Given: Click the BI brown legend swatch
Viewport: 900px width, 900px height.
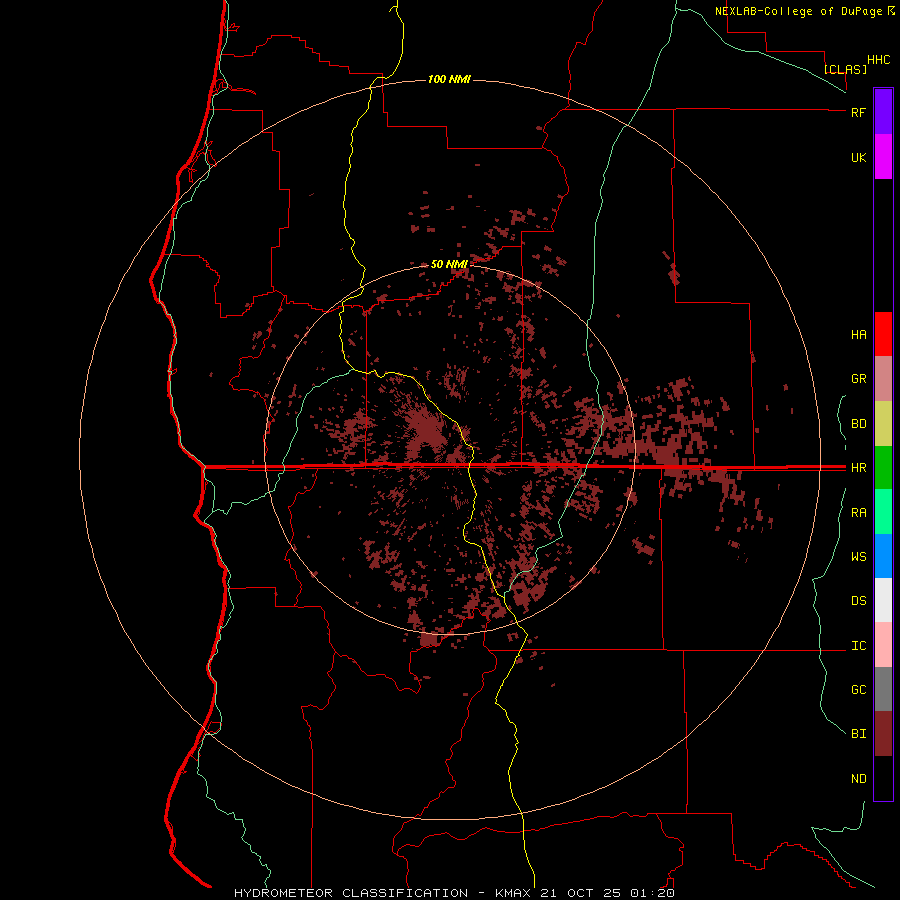Looking at the screenshot, I should click(x=883, y=734).
